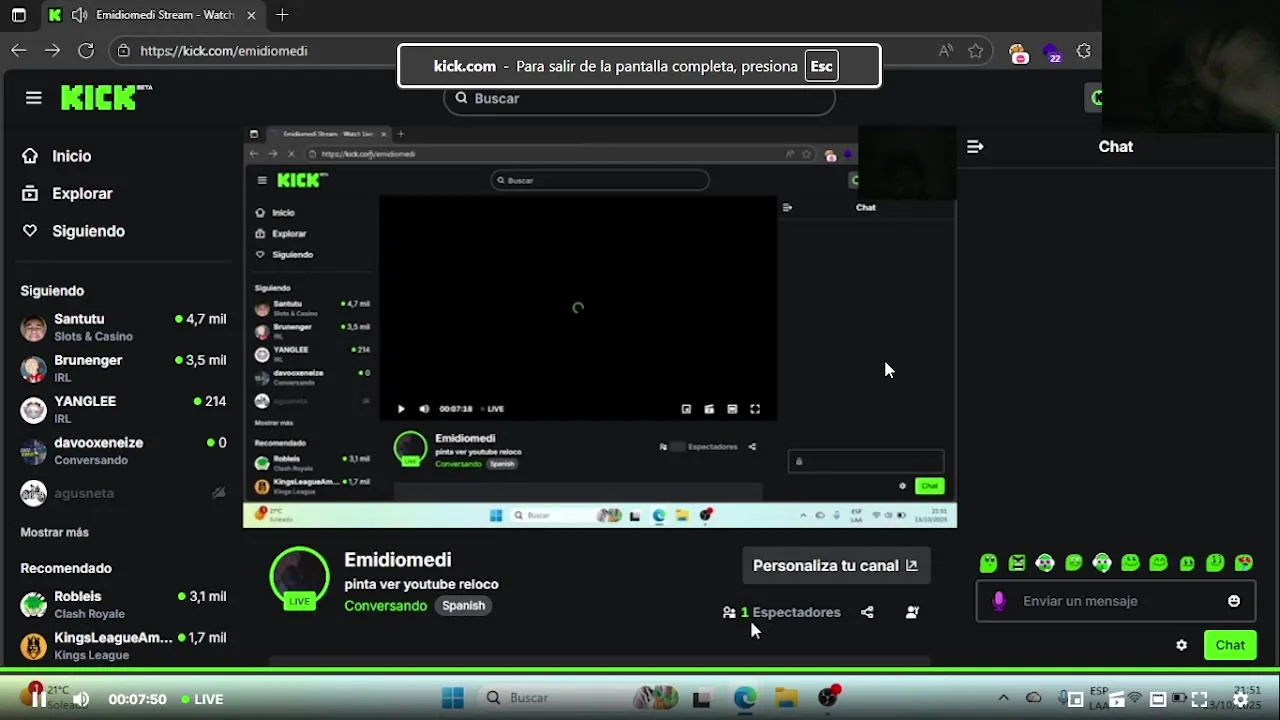Open the browser extensions puzzle icon
The height and width of the screenshot is (720, 1280).
[x=1084, y=51]
